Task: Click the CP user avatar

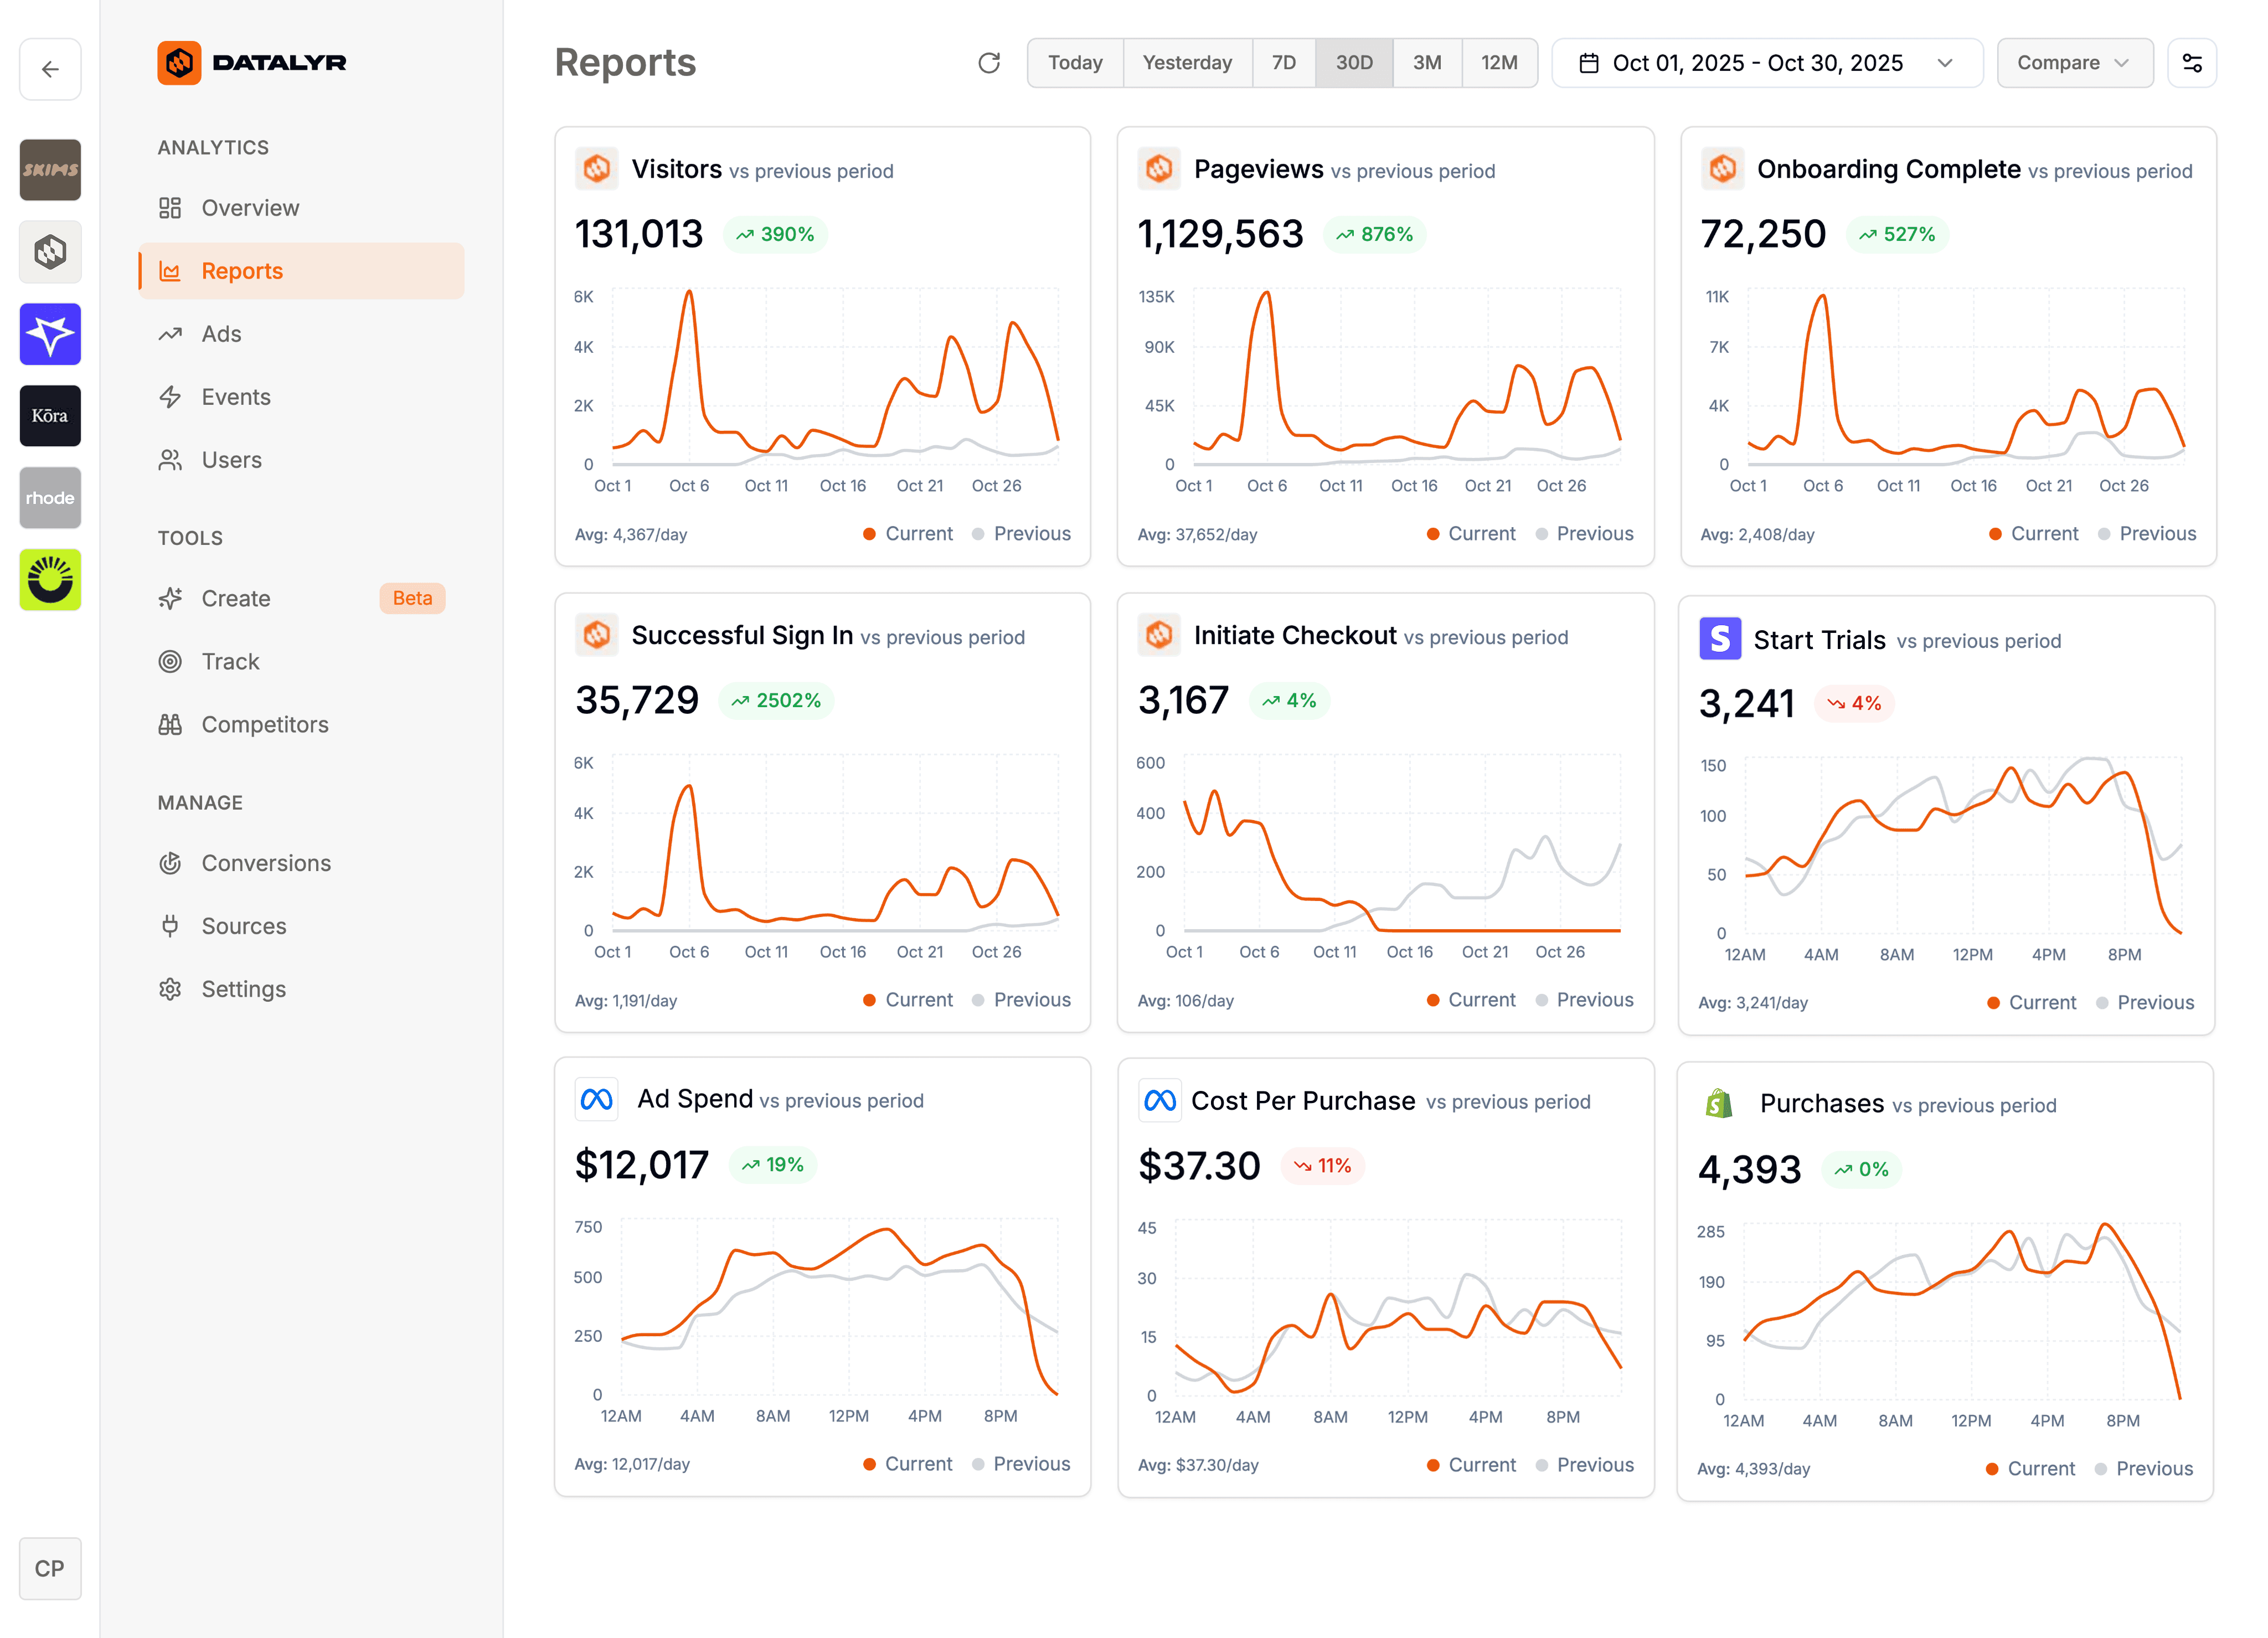Action: (x=50, y=1567)
